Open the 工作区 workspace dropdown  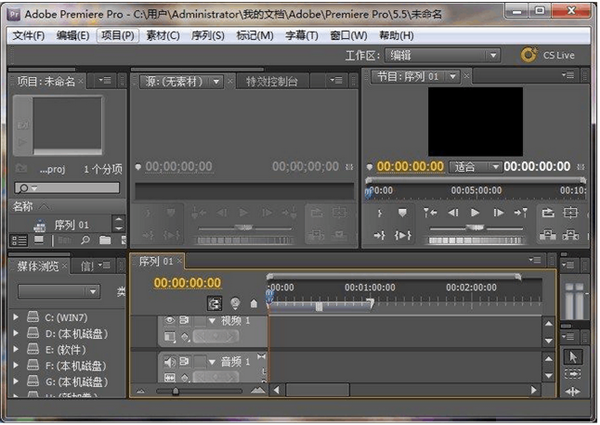click(444, 55)
